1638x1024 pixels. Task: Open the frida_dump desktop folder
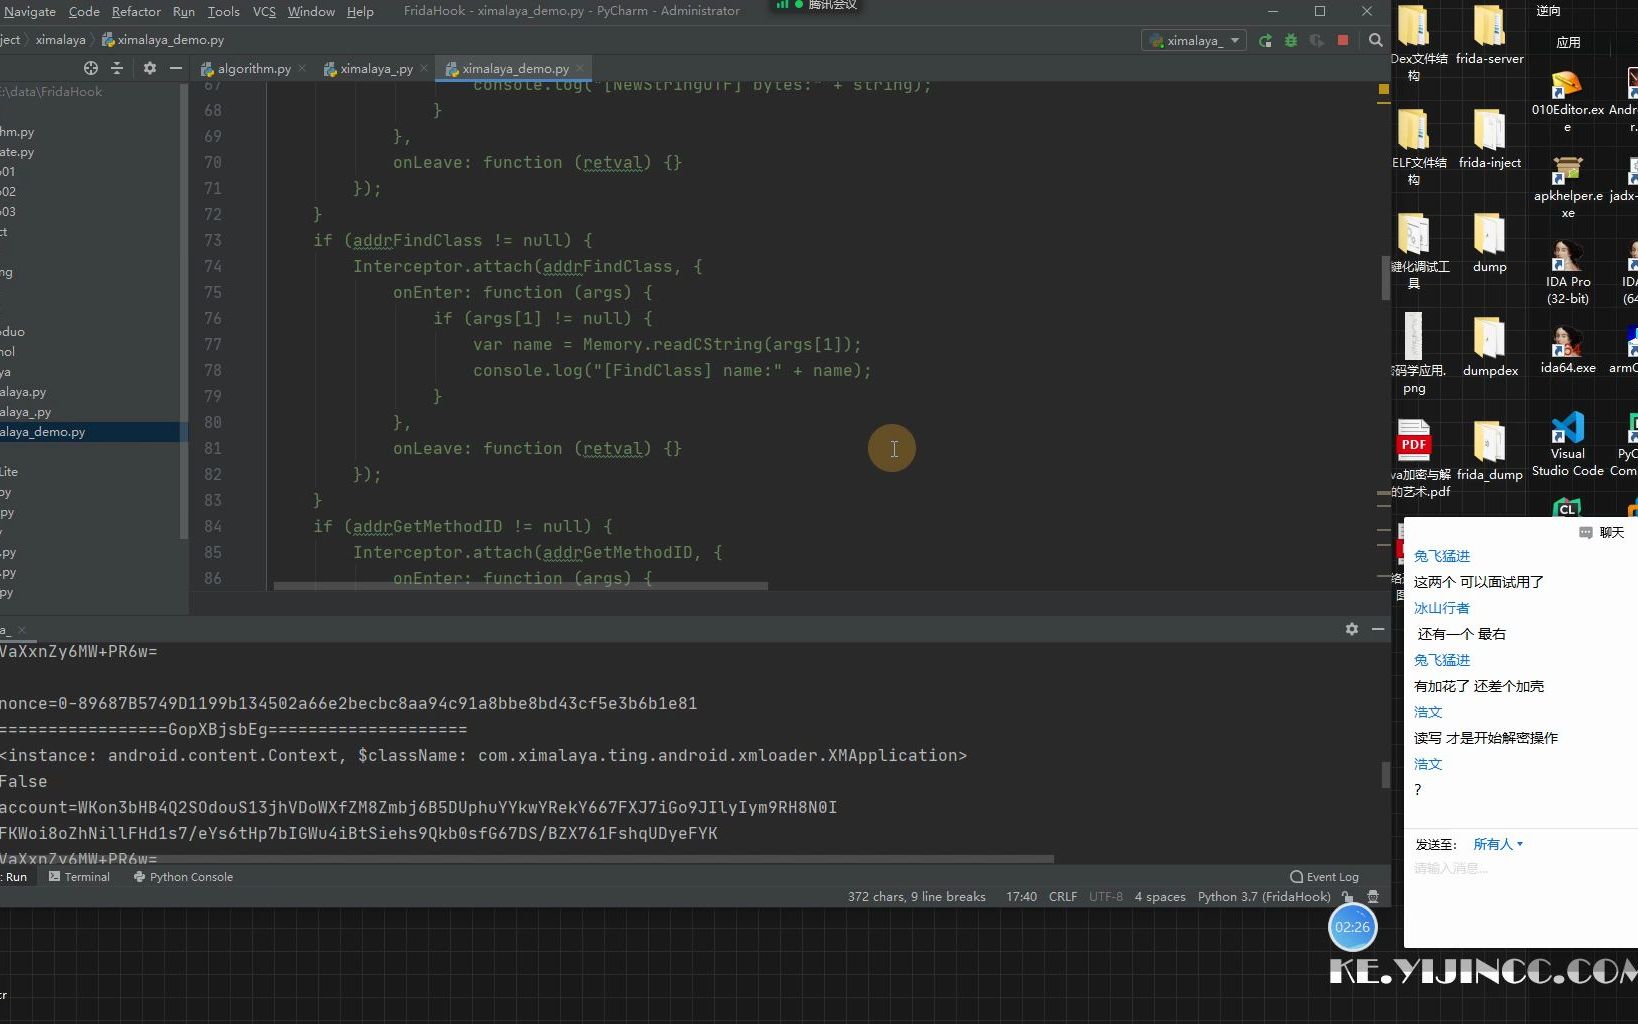(1489, 451)
